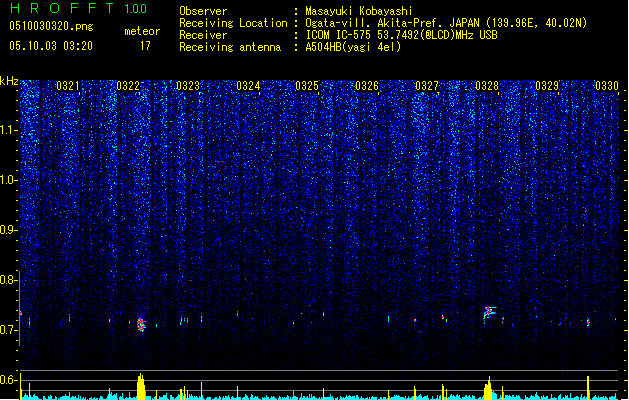
Task: Click the Receiving antenna label
Action: pyautogui.click(x=230, y=47)
